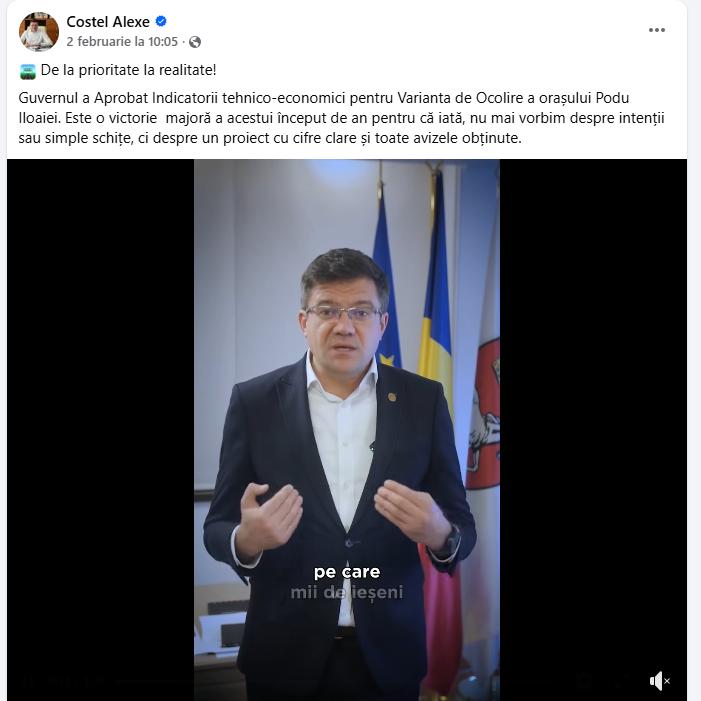The width and height of the screenshot is (701, 701).
Task: Click the subtitle text pe care
Action: pos(347,572)
